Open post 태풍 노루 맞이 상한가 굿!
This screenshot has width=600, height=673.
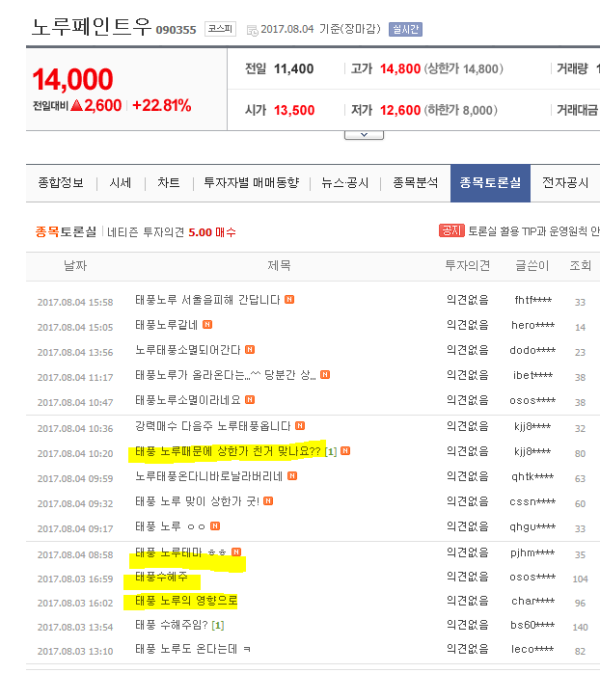(x=197, y=501)
